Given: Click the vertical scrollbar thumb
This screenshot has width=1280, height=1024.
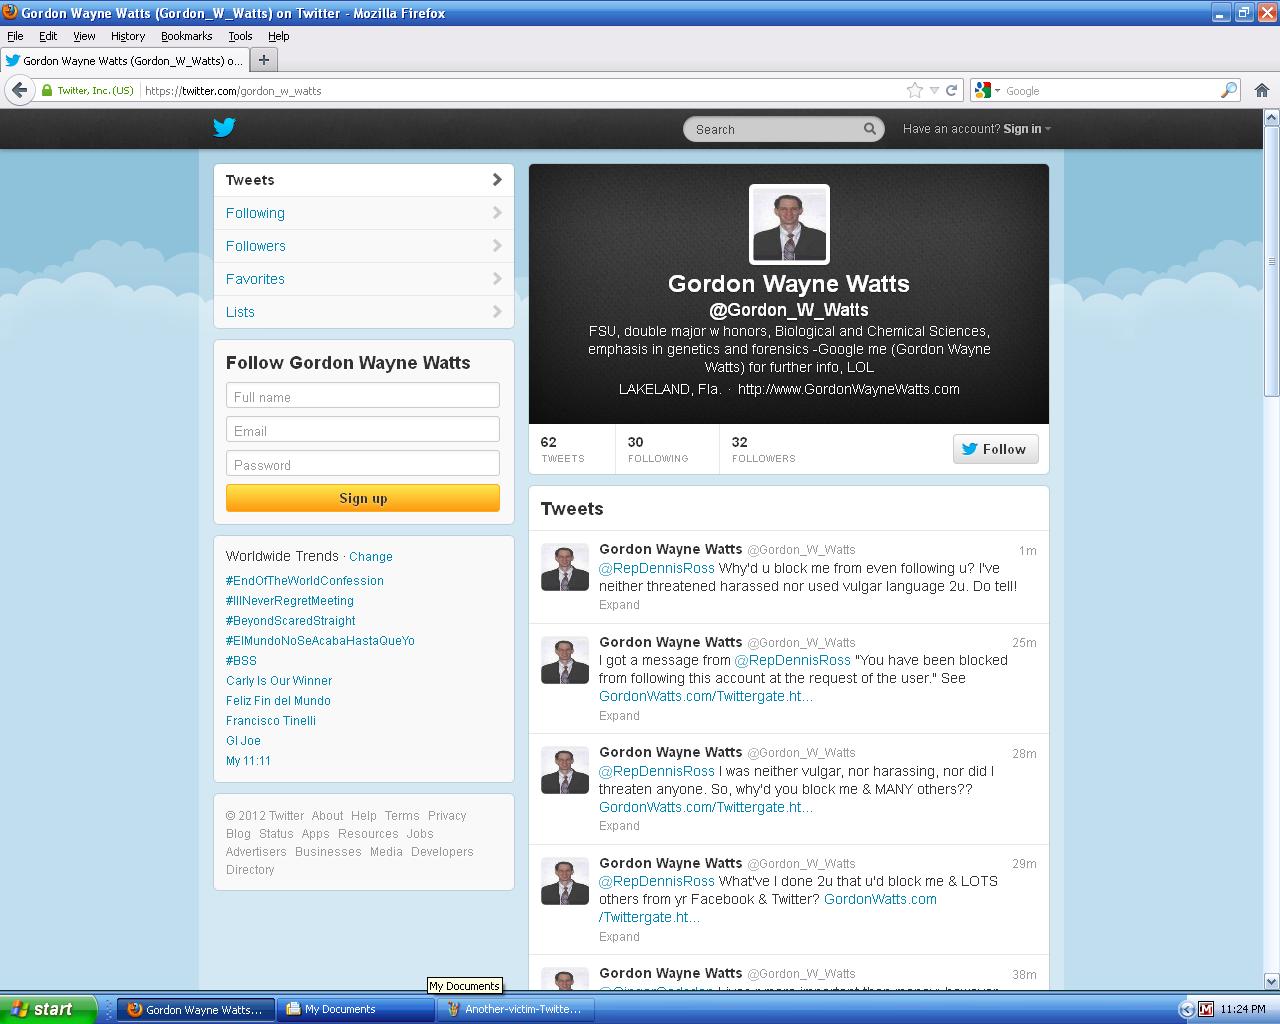Looking at the screenshot, I should click(x=1272, y=260).
